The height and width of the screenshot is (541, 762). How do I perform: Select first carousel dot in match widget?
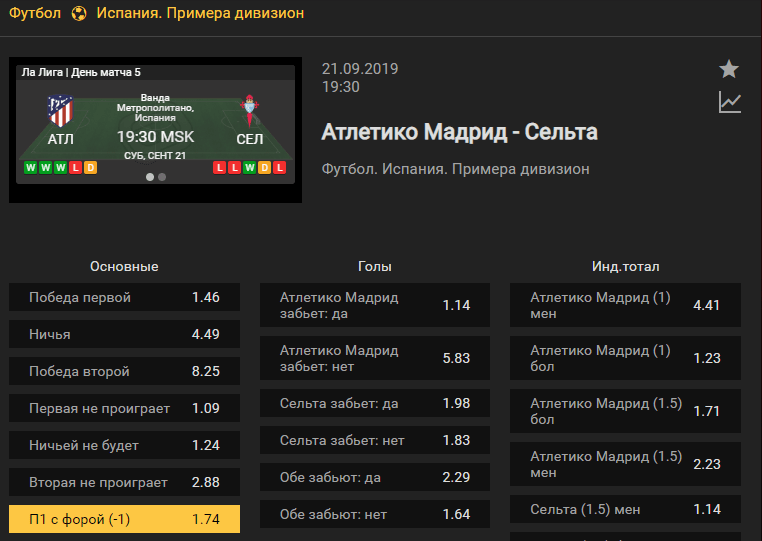coord(150,177)
